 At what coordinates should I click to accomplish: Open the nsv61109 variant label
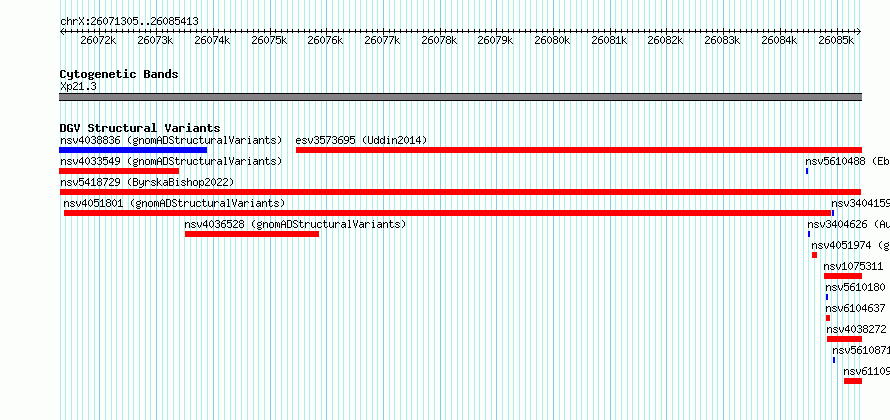coord(867,371)
